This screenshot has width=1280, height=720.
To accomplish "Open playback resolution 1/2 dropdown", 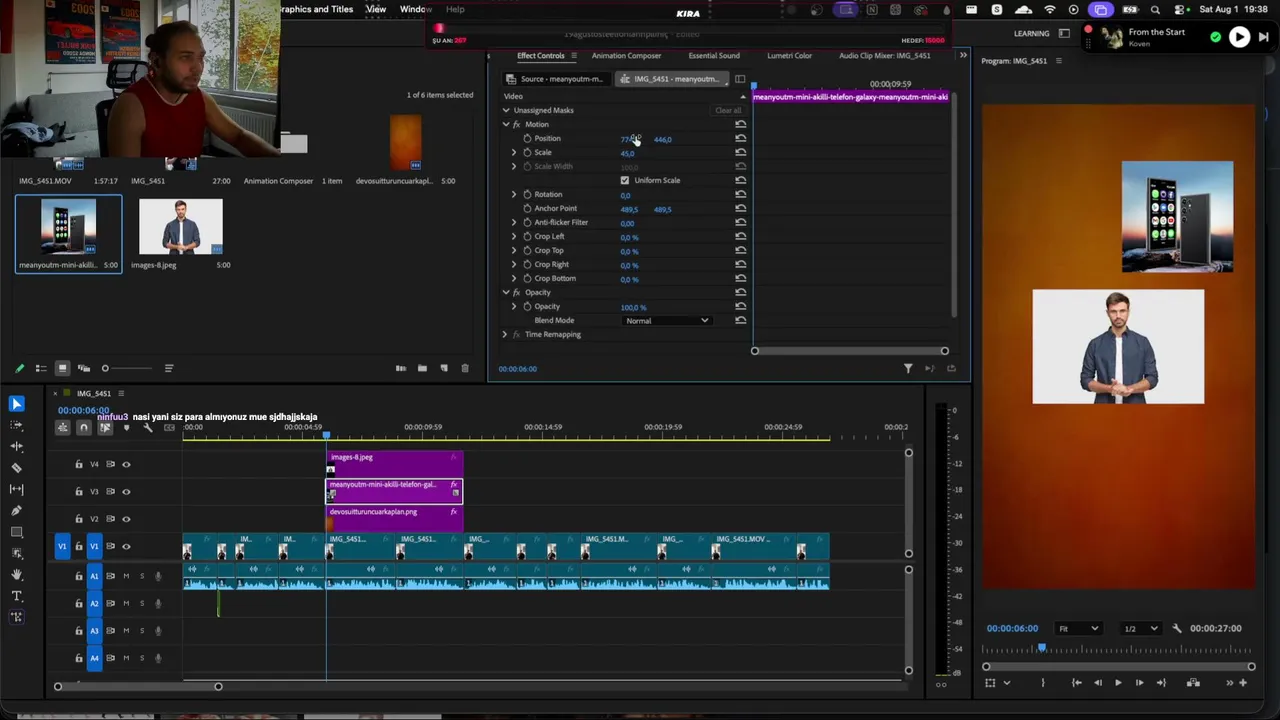I will (x=1141, y=628).
